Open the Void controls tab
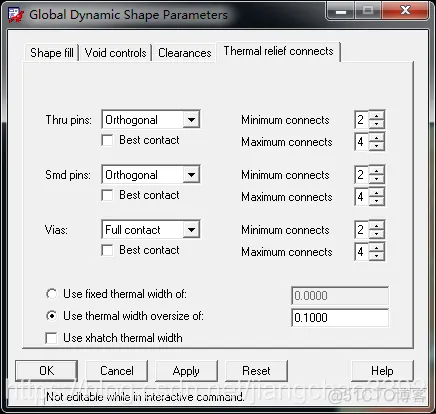This screenshot has height=414, width=436. click(115, 53)
